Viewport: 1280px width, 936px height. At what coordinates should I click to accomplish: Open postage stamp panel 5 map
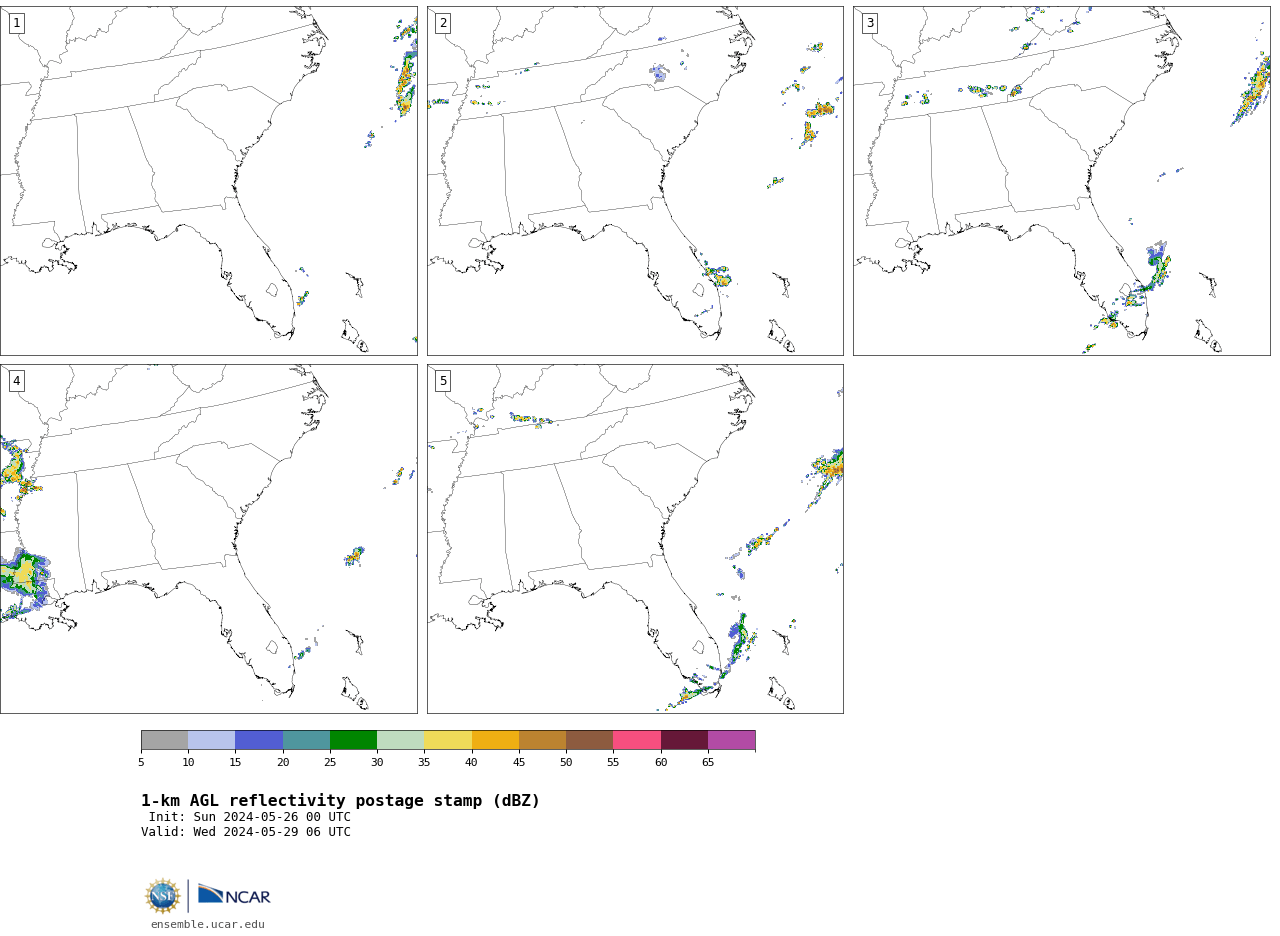(635, 539)
